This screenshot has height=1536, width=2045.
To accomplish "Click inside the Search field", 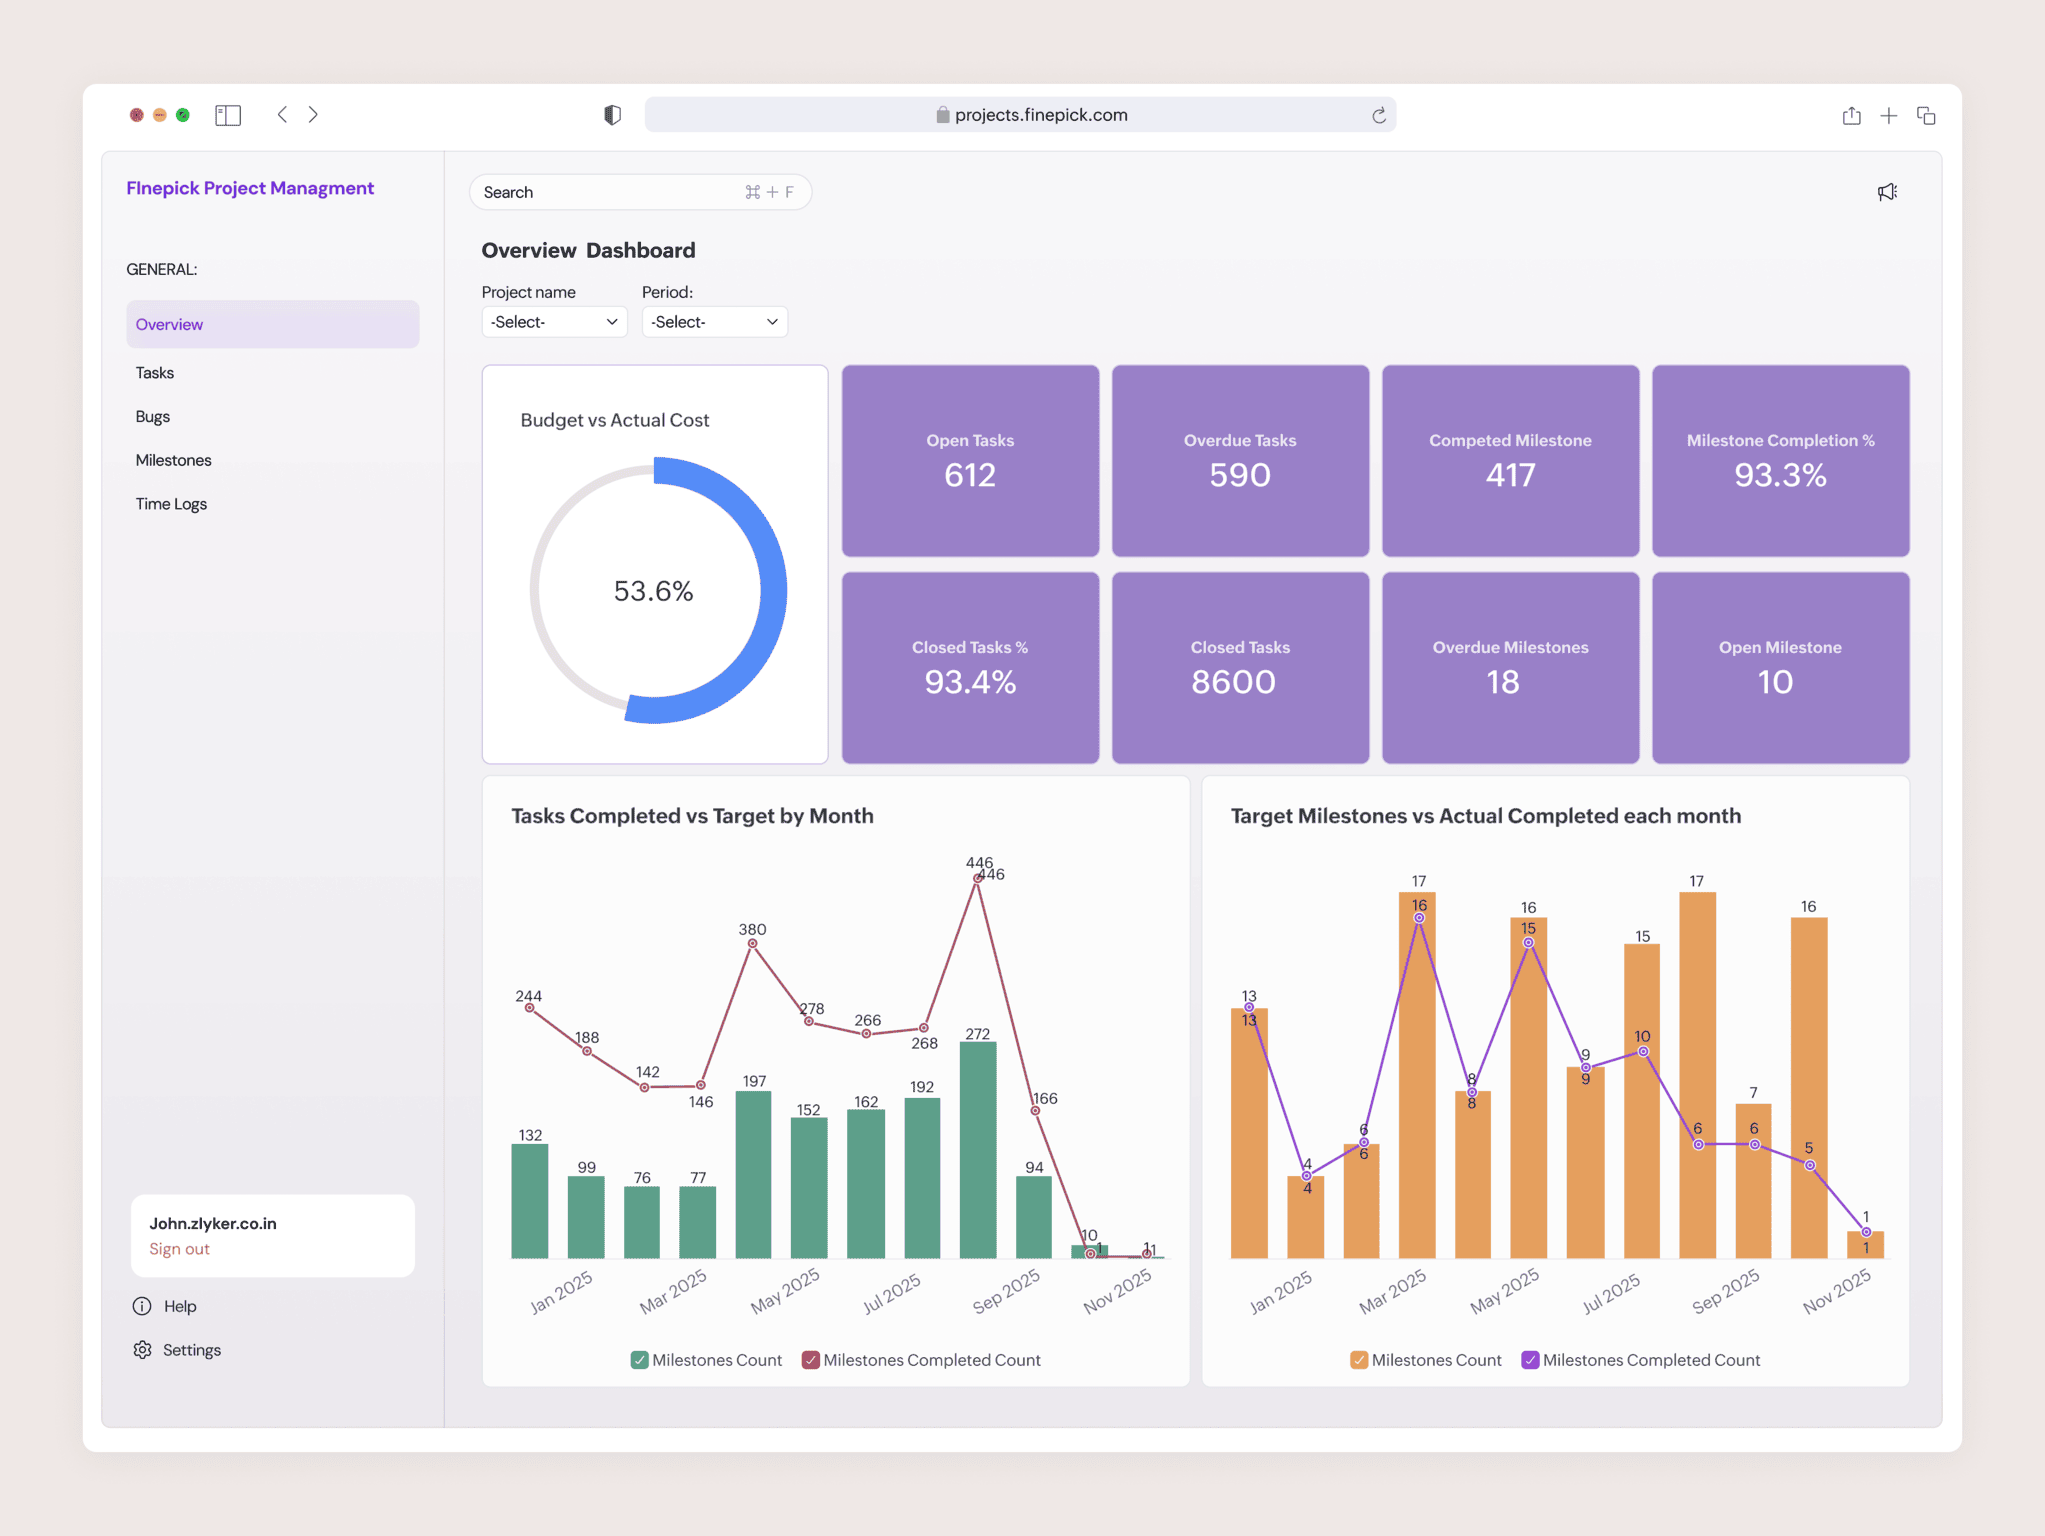I will (600, 191).
